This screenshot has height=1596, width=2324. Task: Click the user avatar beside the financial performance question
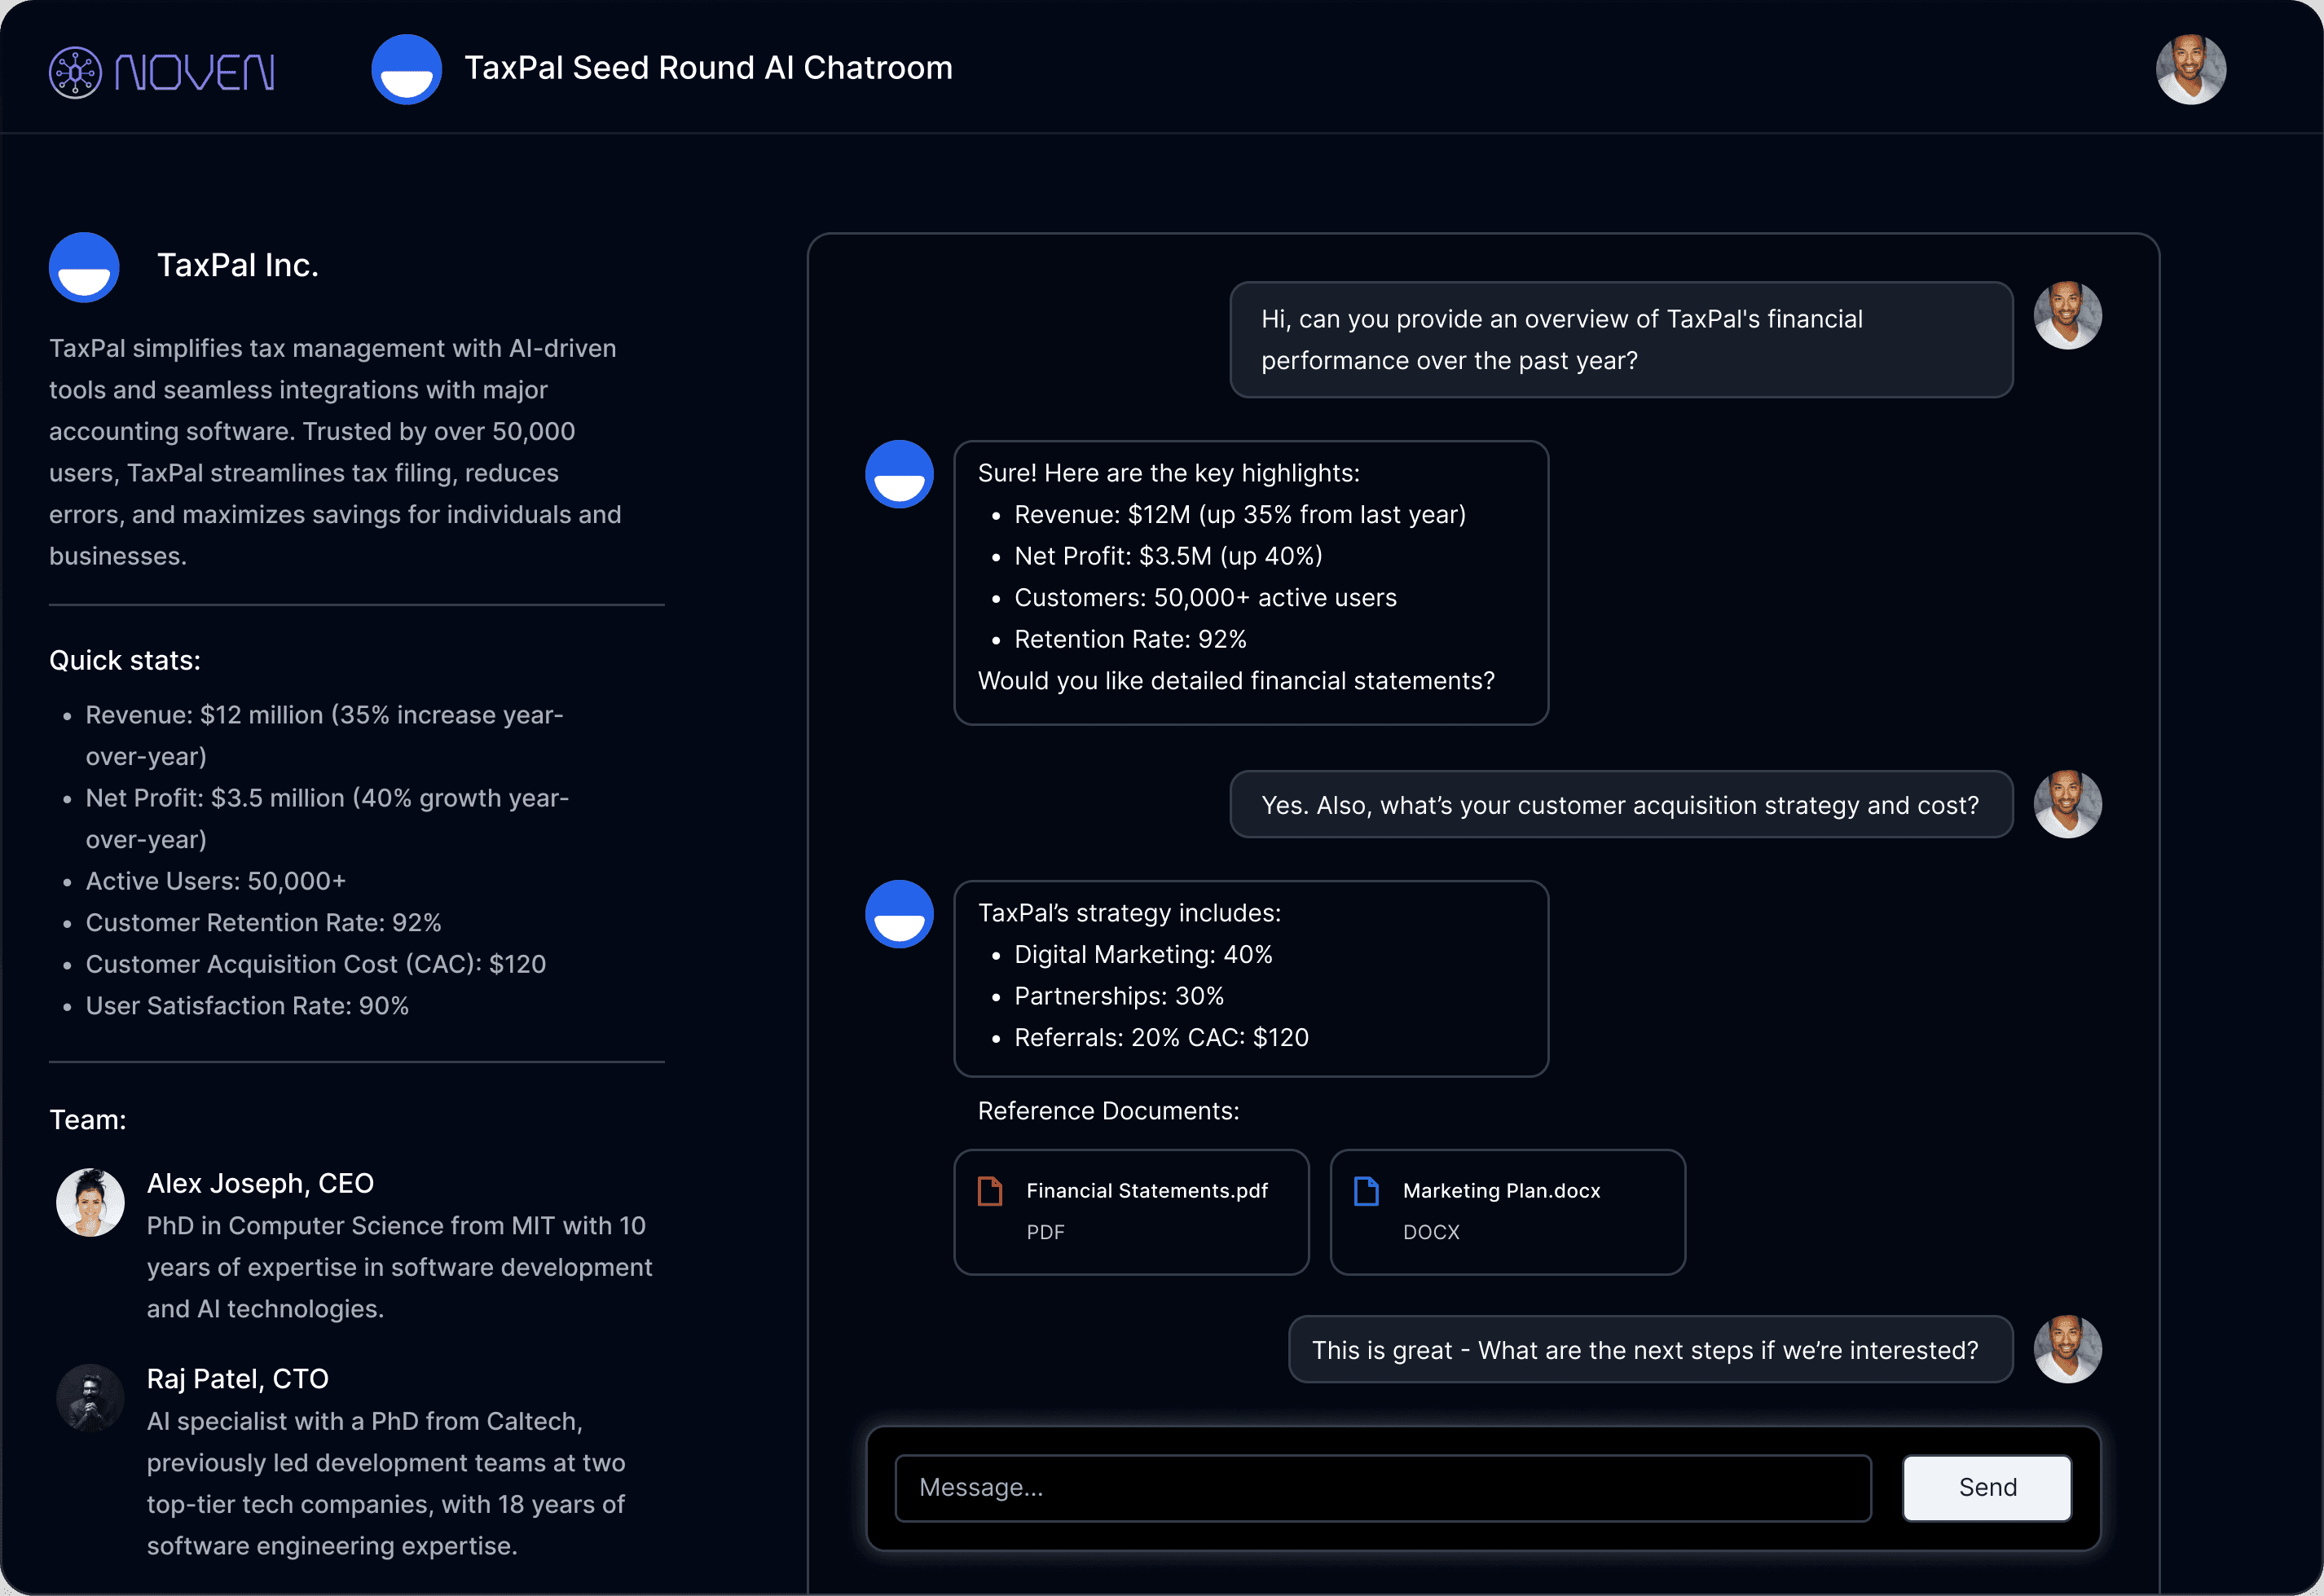pos(2067,315)
